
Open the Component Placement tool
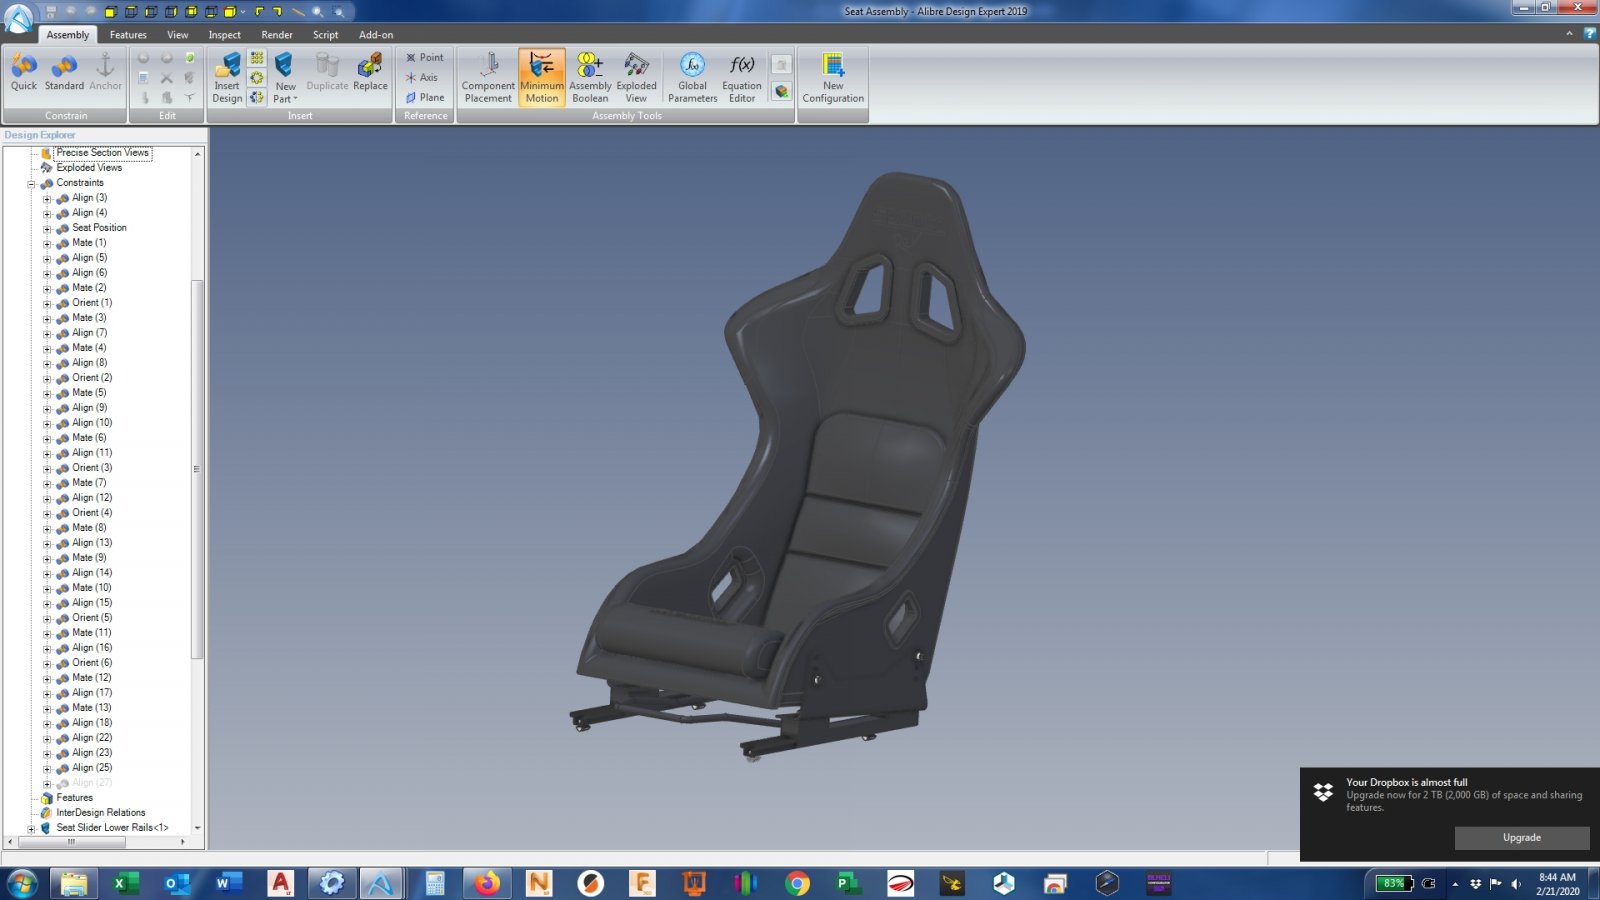(488, 78)
